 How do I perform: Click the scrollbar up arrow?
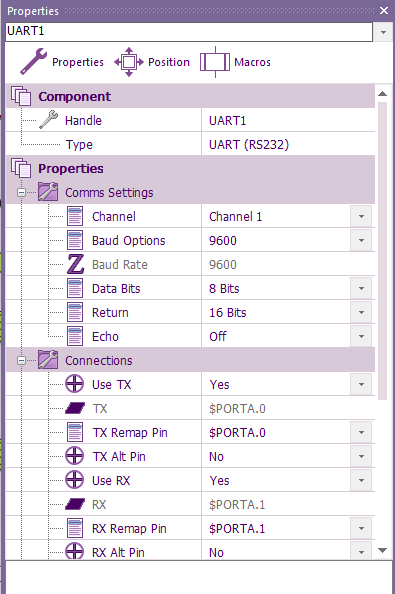click(383, 94)
